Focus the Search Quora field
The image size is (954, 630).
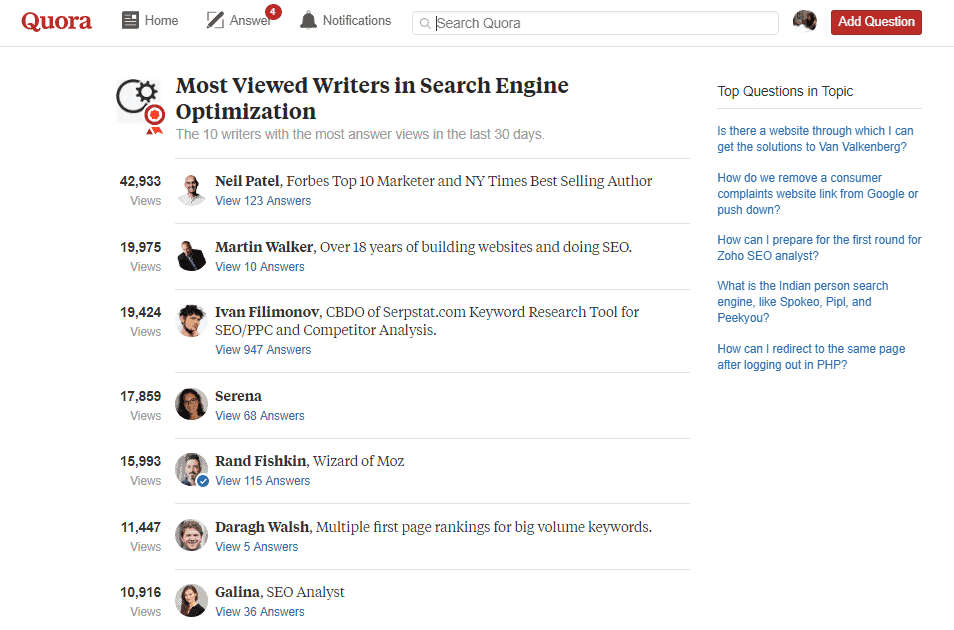[595, 23]
